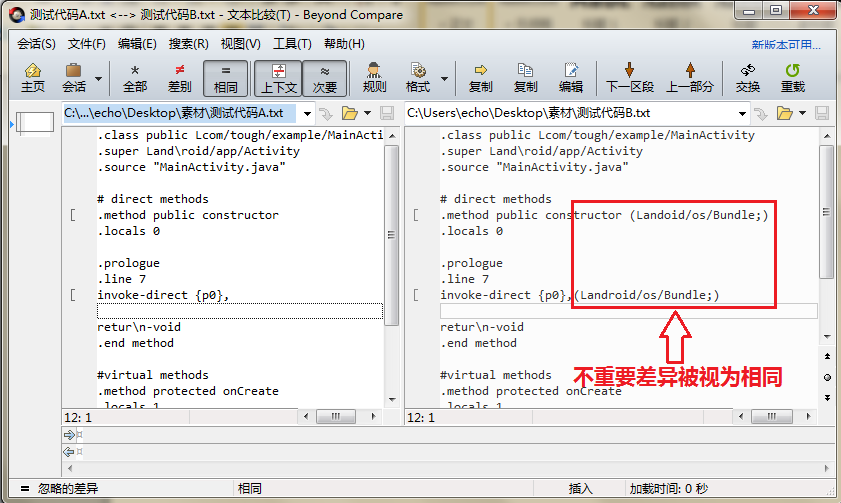Click the 格式 format icon
Viewport: 841px width, 503px height.
point(418,78)
